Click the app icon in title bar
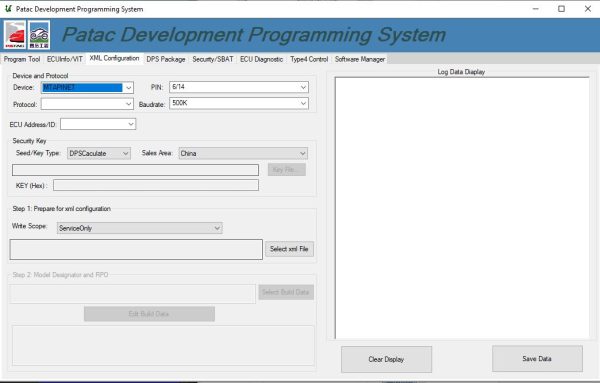Screen dimensions: 600x383 (8, 9)
